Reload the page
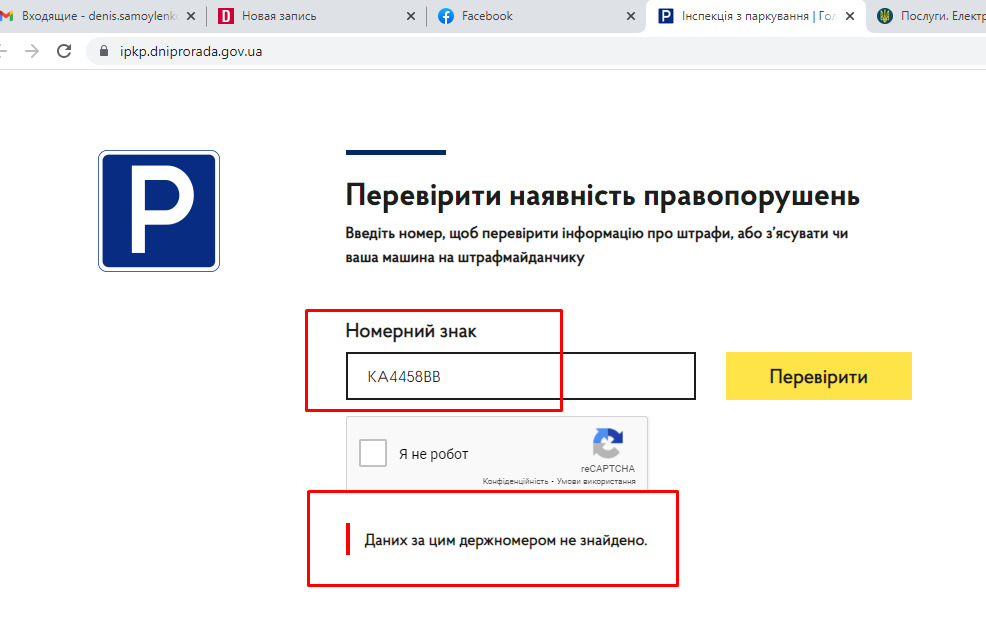 (64, 51)
